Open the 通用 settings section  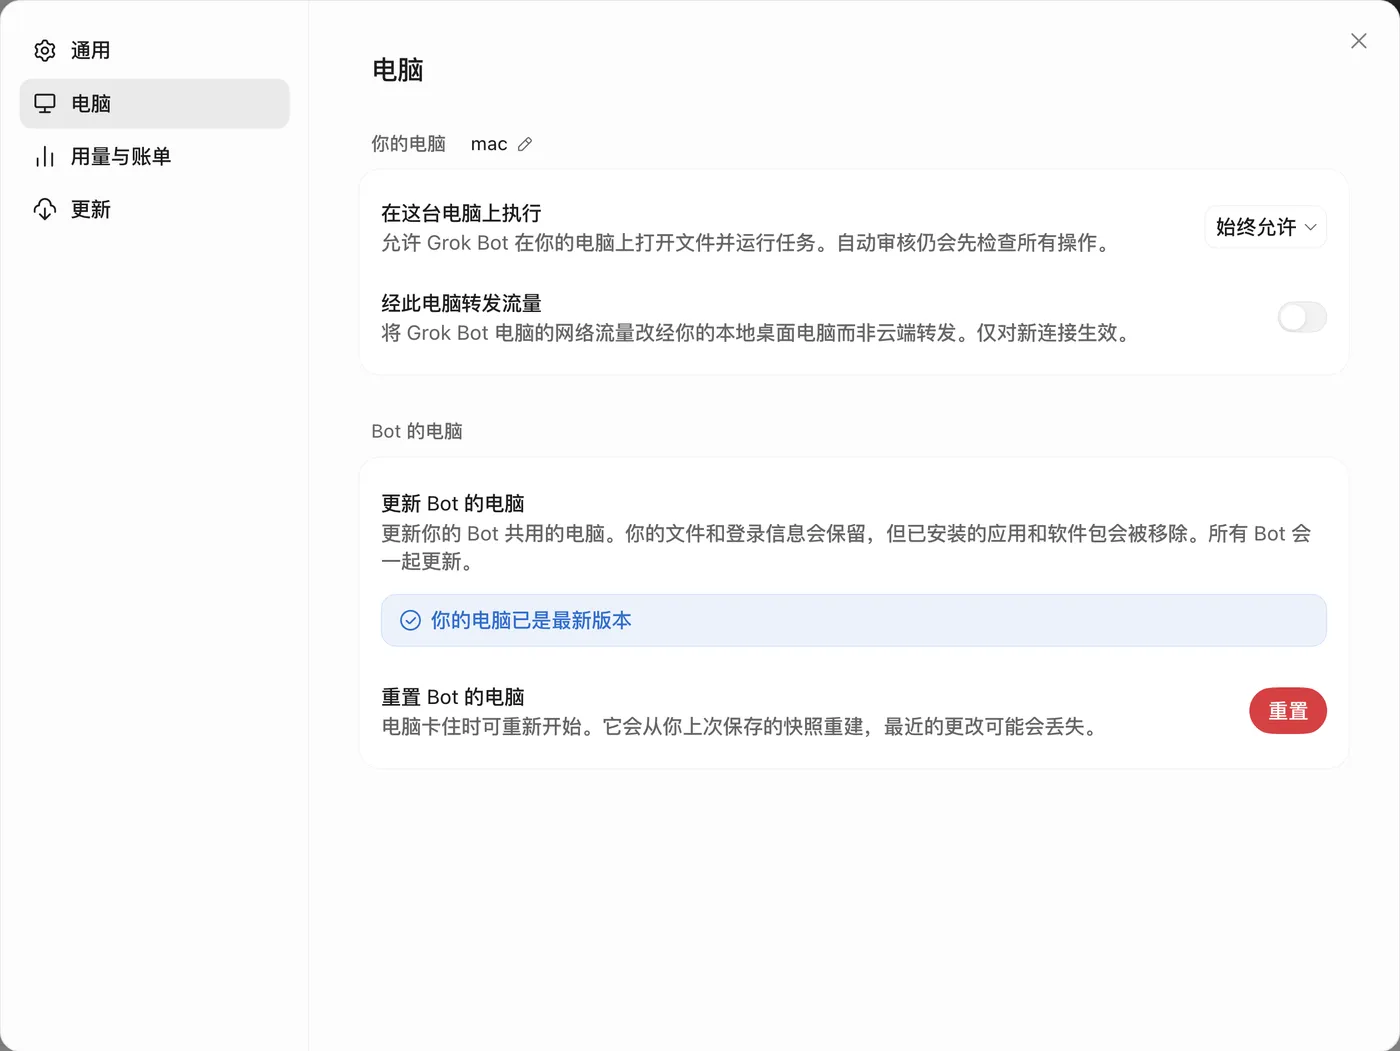(x=154, y=50)
